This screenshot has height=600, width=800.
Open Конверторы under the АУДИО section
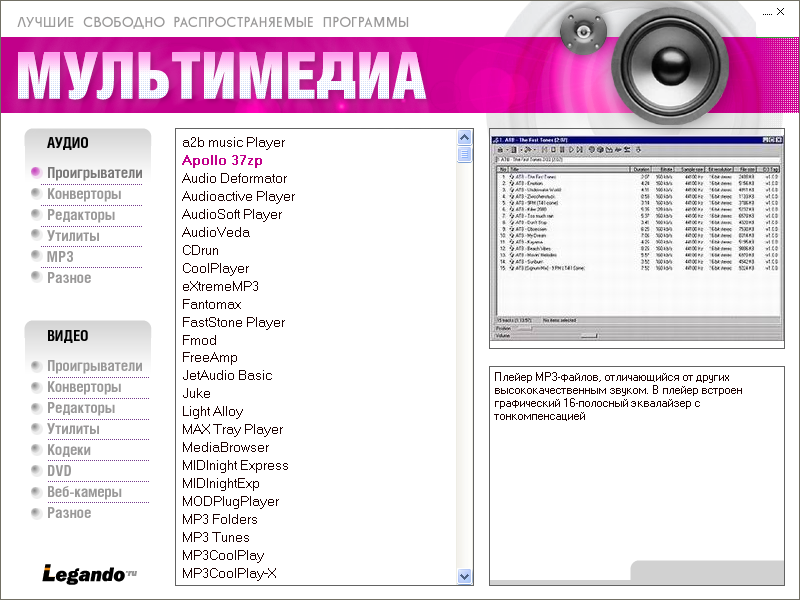tap(84, 194)
